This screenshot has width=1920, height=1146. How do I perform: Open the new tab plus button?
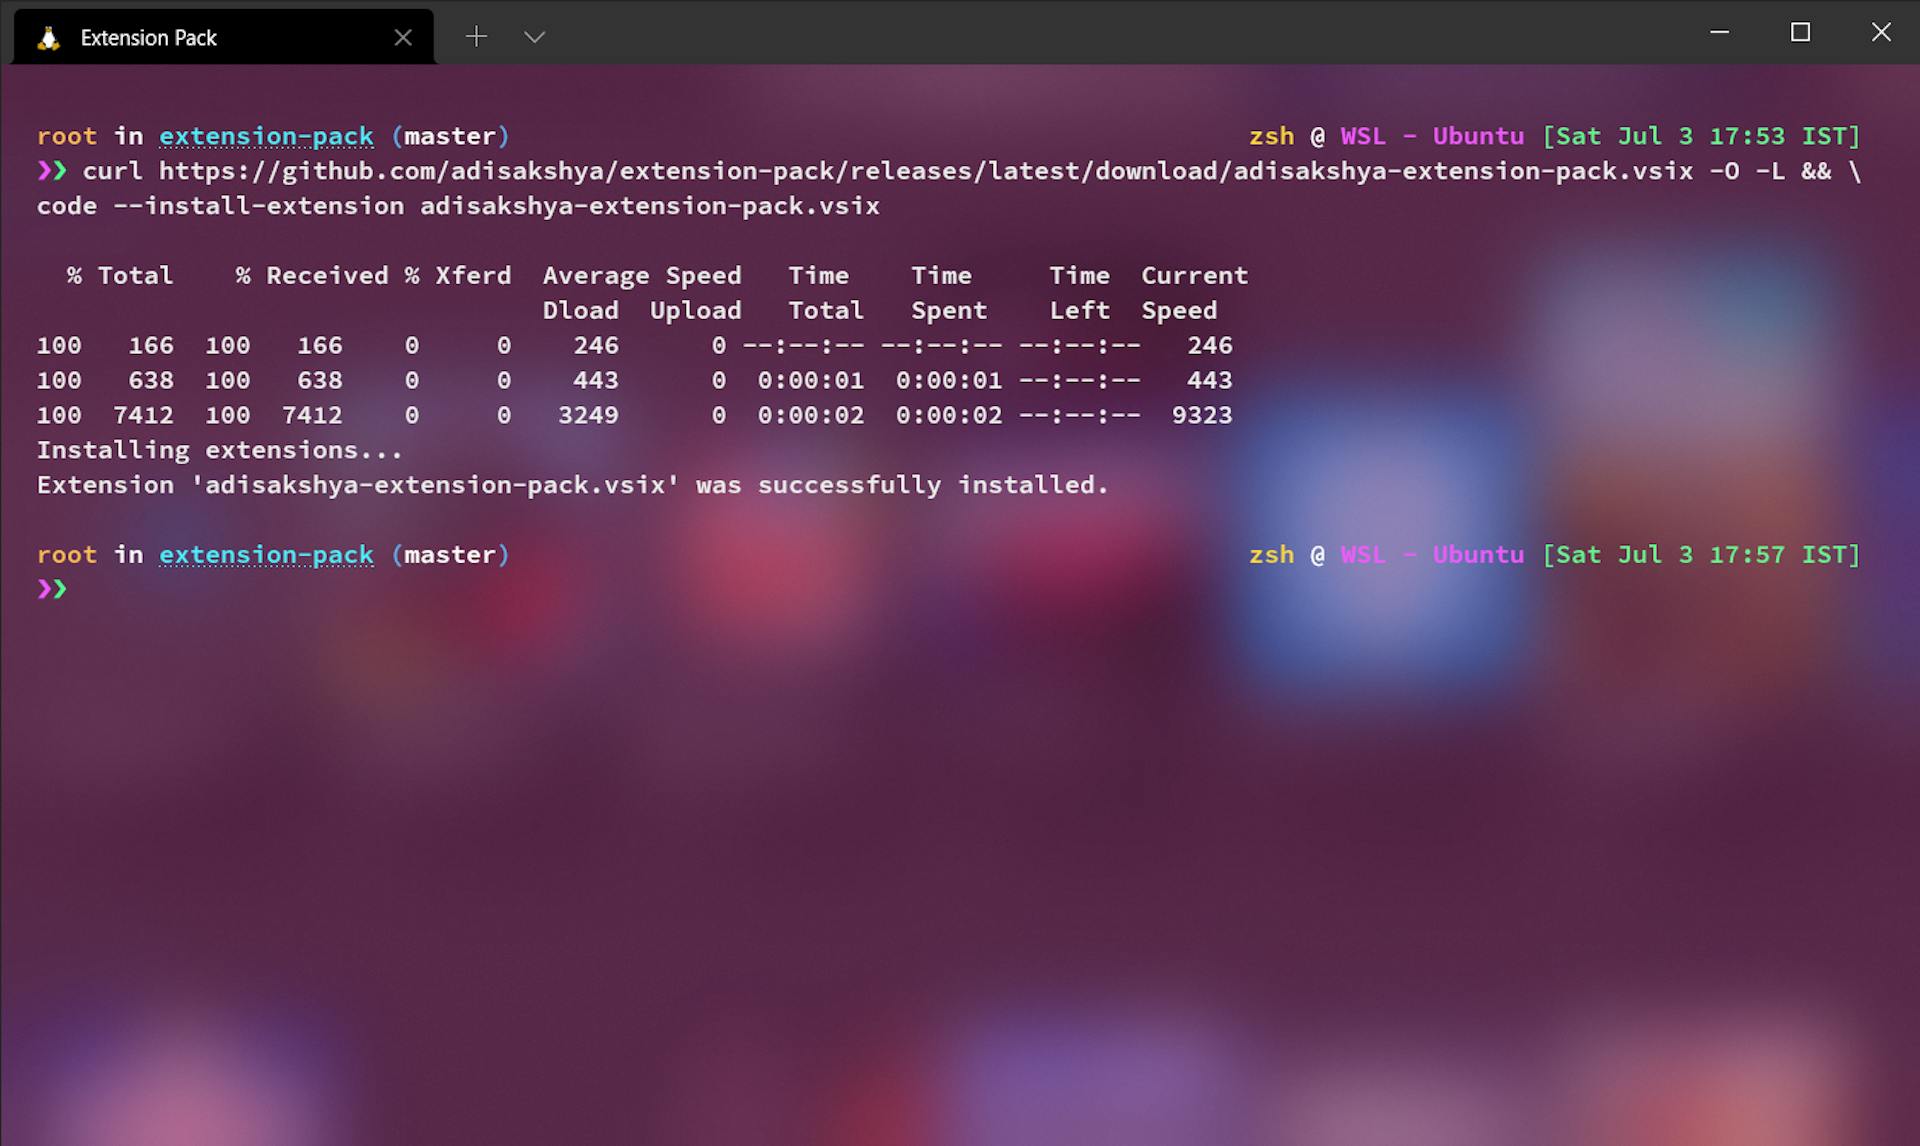click(476, 36)
